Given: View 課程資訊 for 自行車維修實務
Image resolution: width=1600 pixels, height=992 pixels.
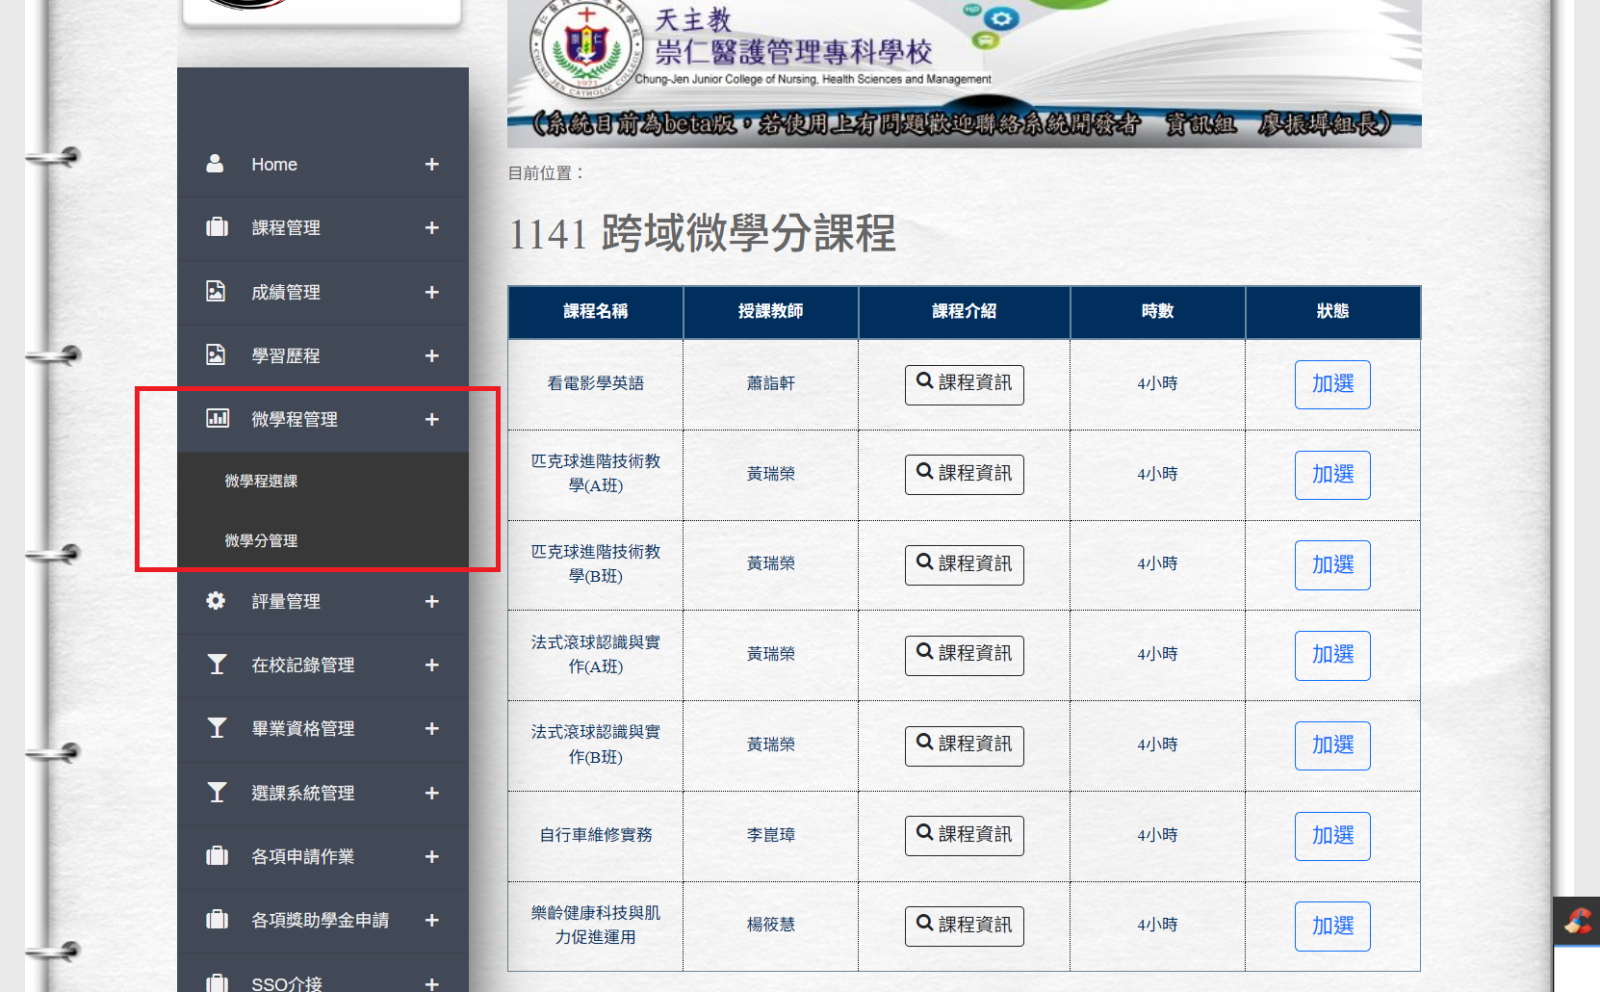Looking at the screenshot, I should click(x=964, y=835).
